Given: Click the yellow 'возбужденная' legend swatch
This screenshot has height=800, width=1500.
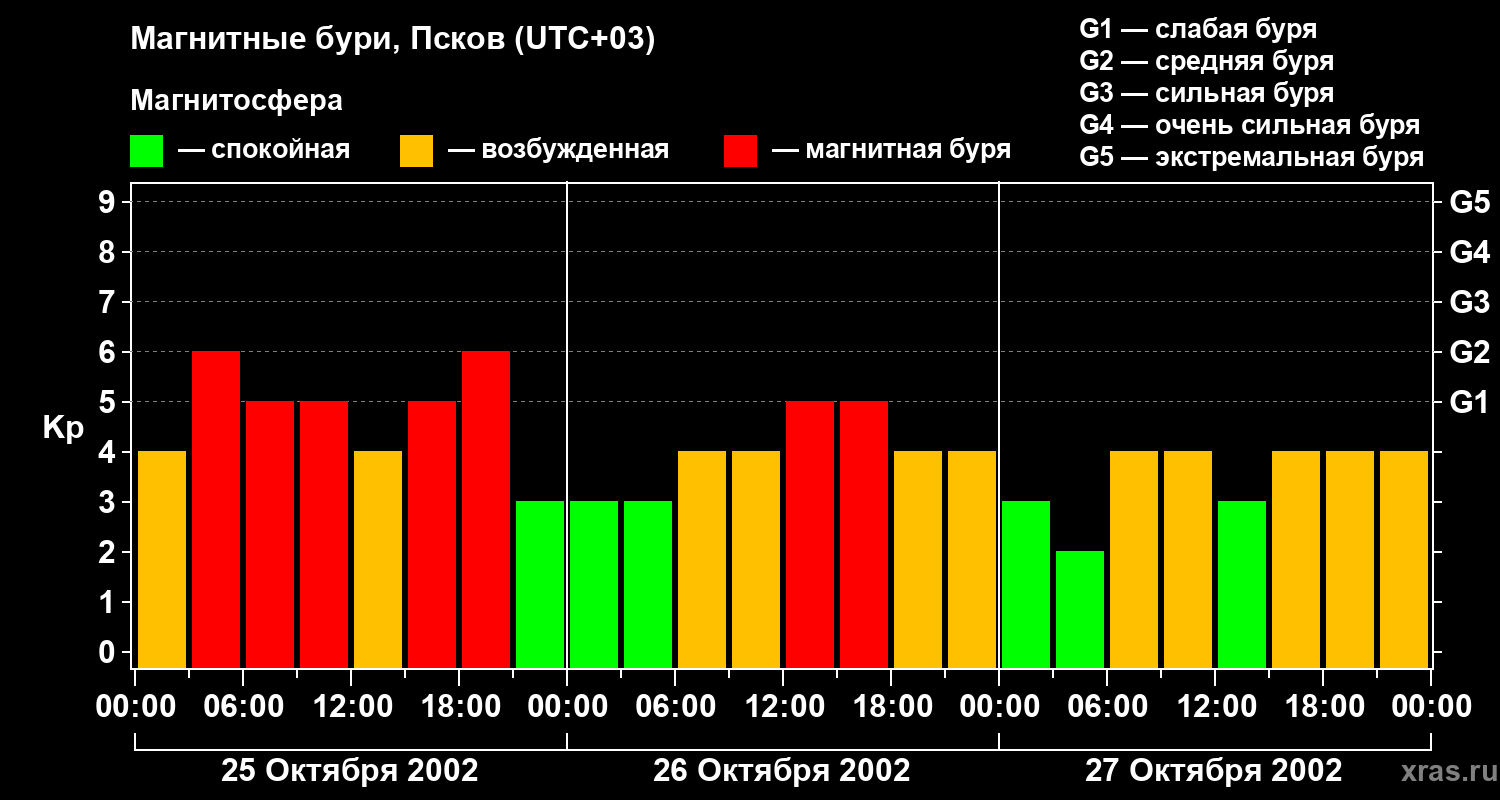Looking at the screenshot, I should 416,151.
